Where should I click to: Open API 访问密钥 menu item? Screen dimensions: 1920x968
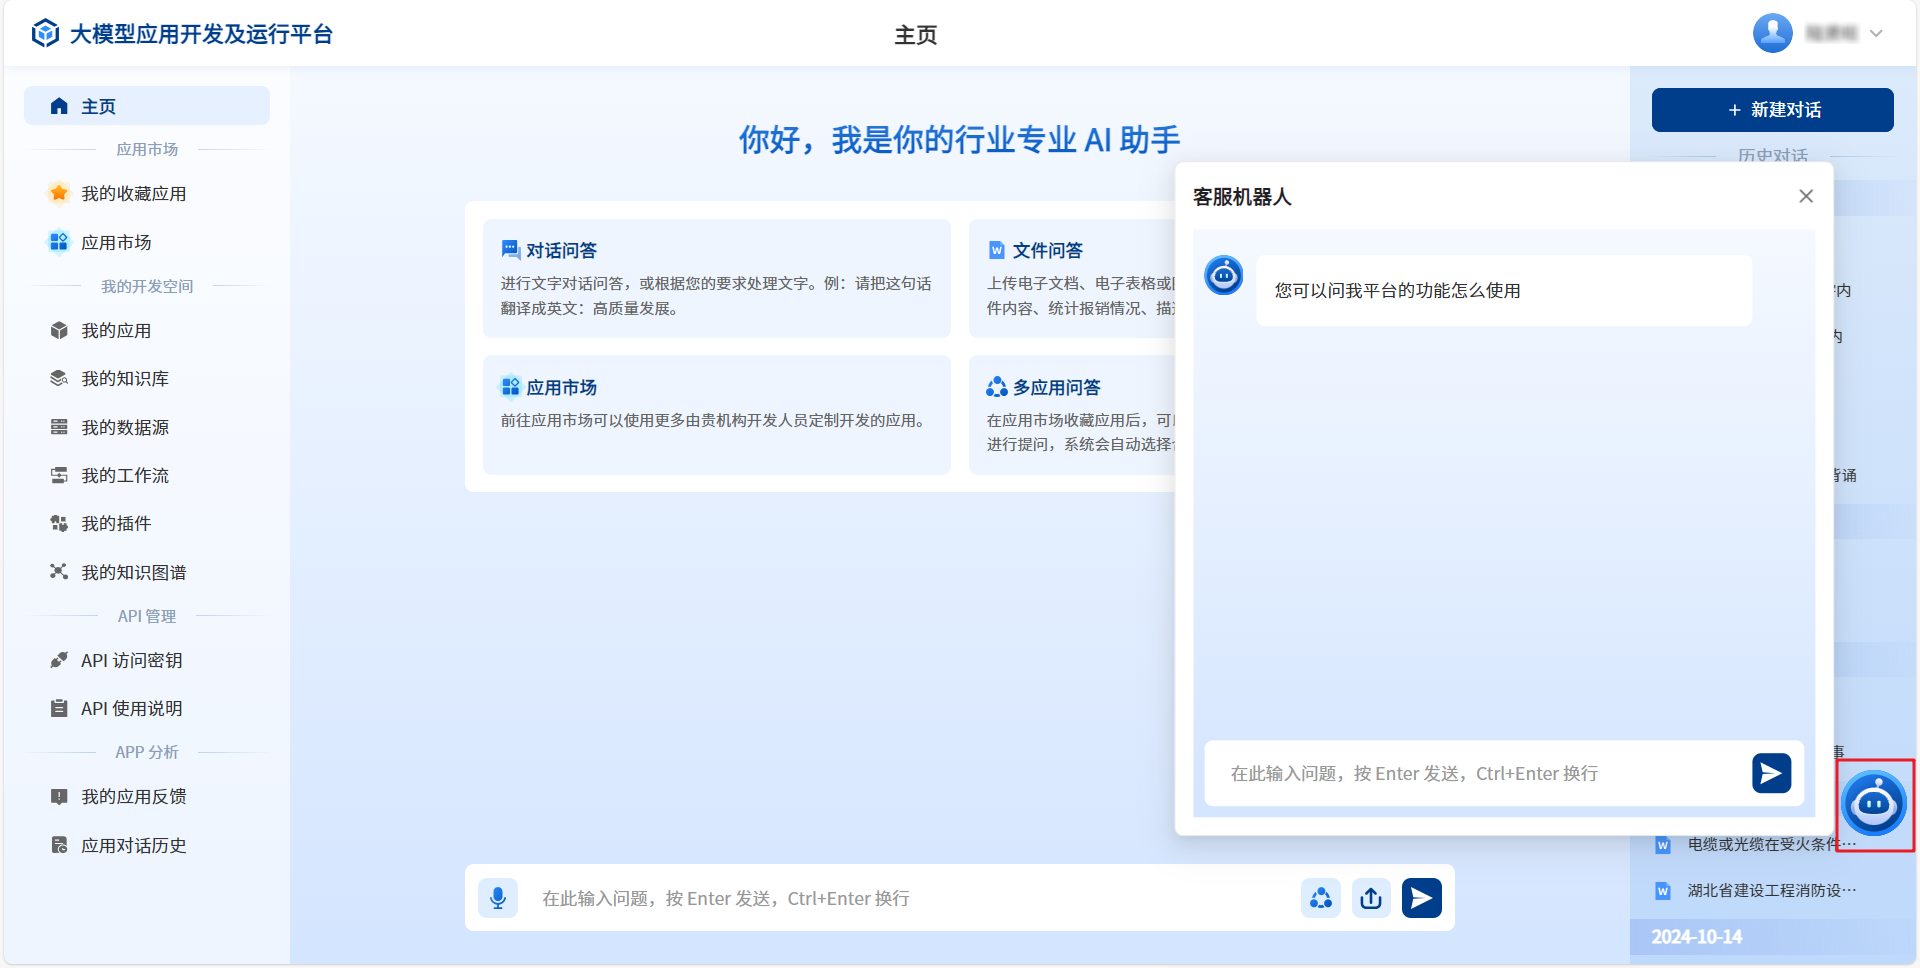coord(131,661)
